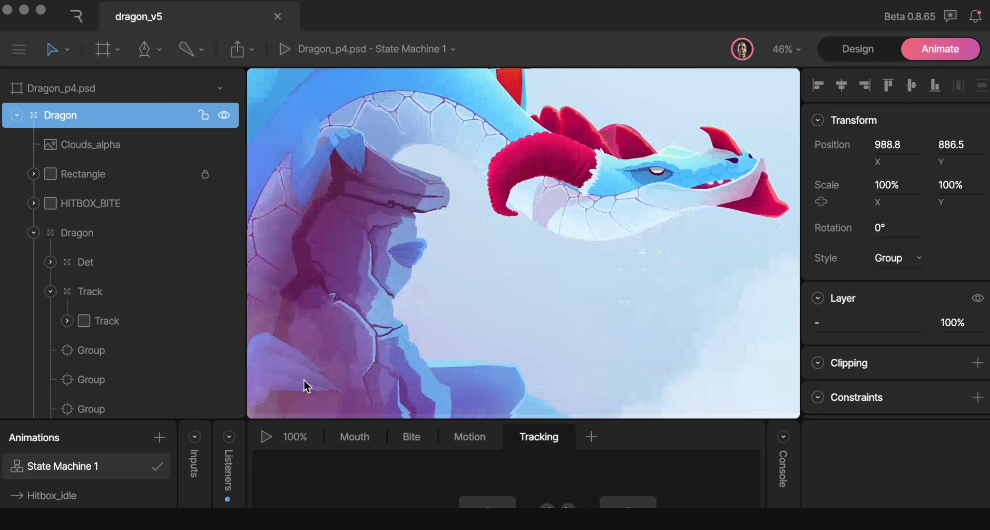The image size is (990, 530).
Task: Open Select tool options arrow
Action: click(x=67, y=50)
